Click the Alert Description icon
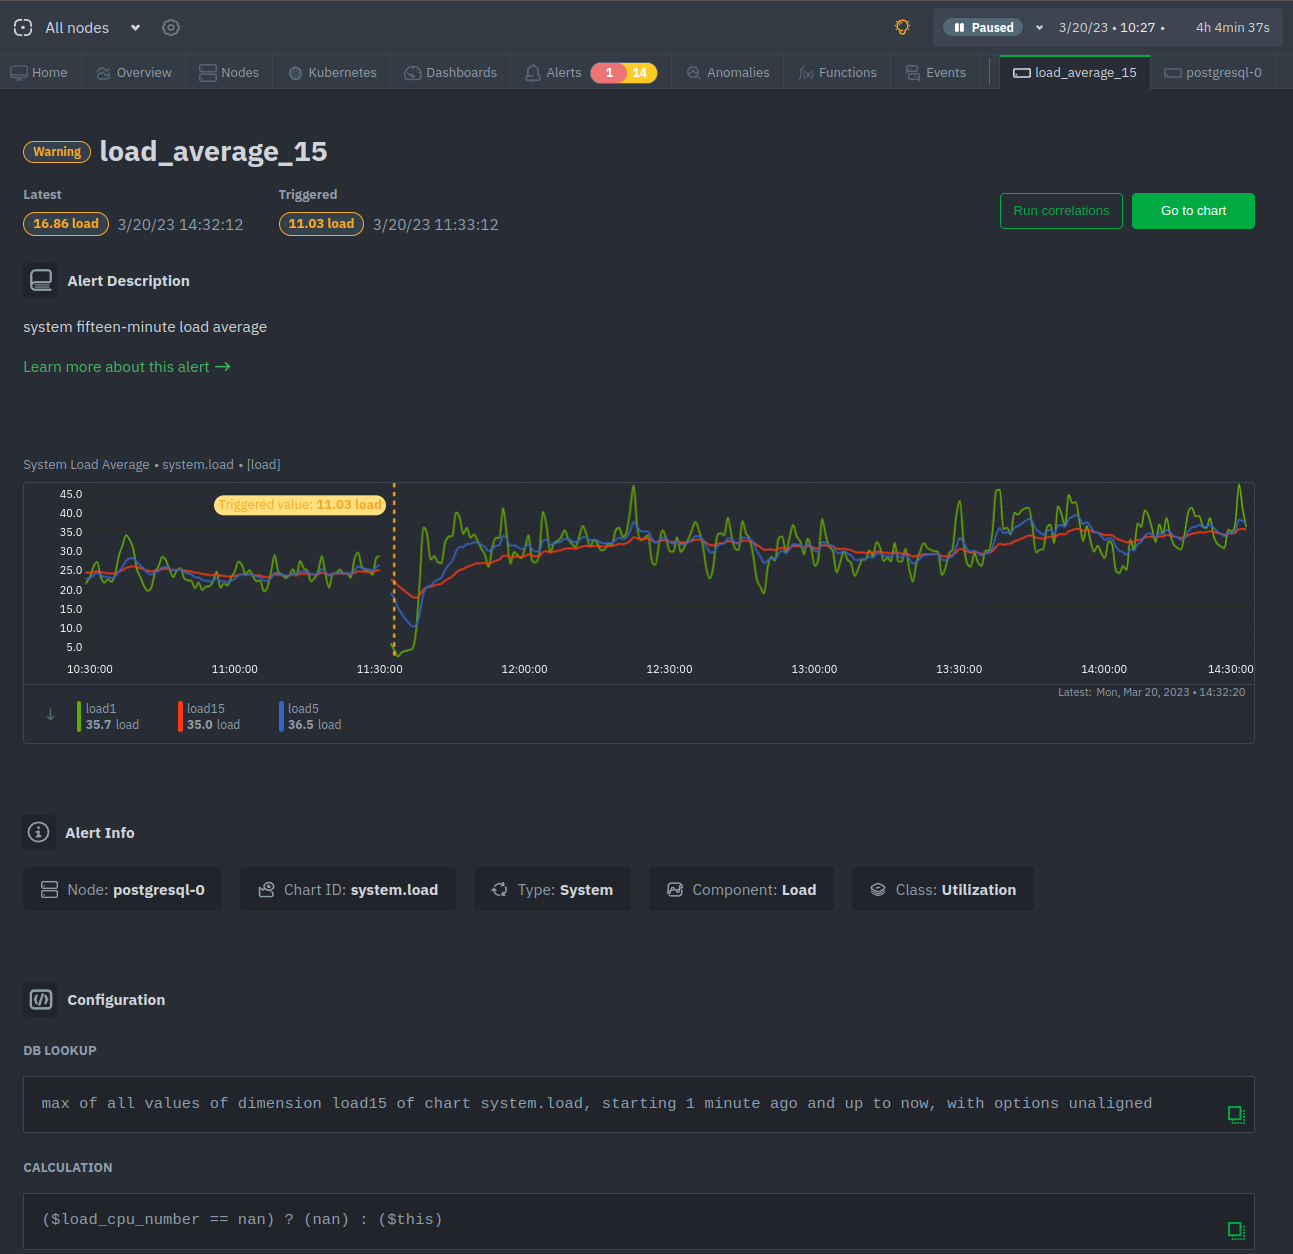 click(41, 280)
